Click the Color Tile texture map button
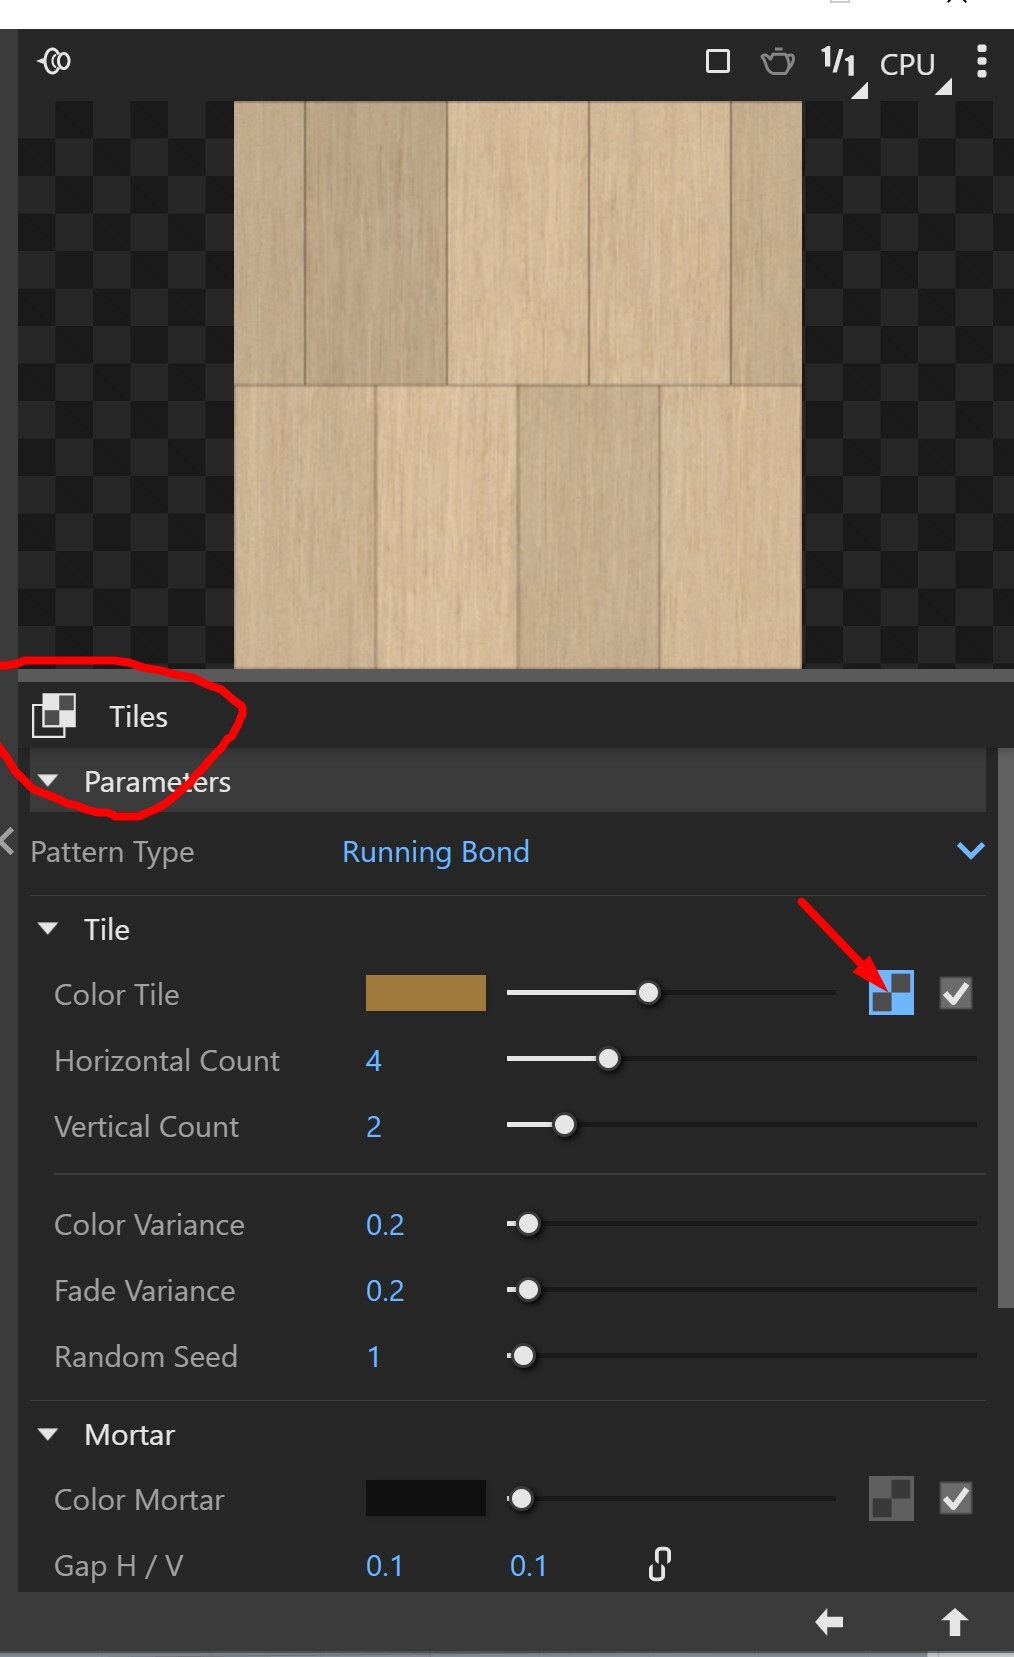This screenshot has height=1657, width=1014. click(891, 993)
